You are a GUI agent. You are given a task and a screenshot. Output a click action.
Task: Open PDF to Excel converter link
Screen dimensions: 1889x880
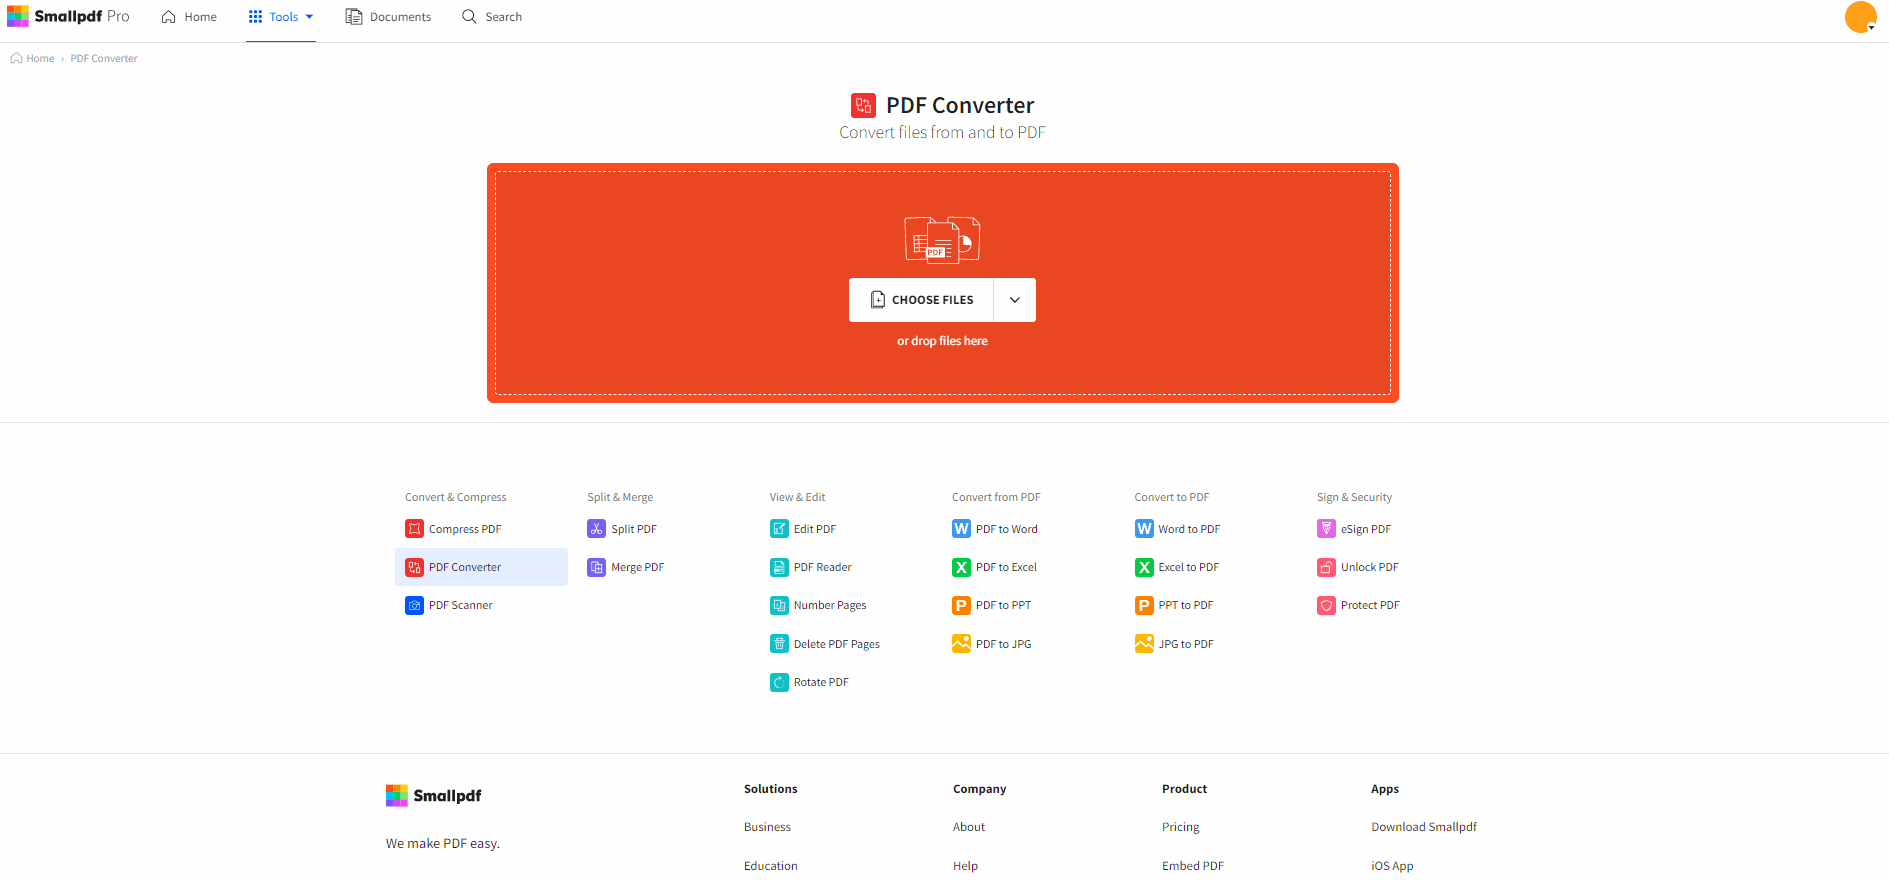1006,567
